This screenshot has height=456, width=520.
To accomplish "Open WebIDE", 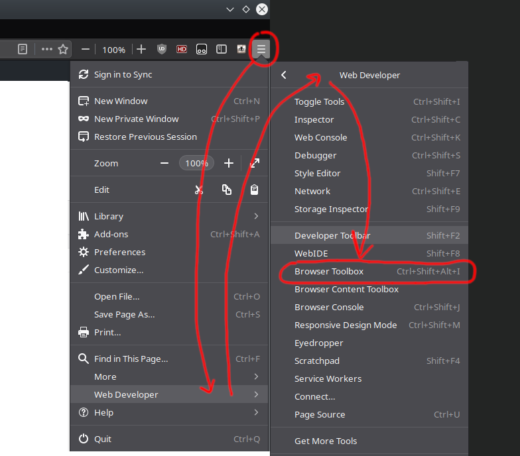I will [x=369, y=254].
